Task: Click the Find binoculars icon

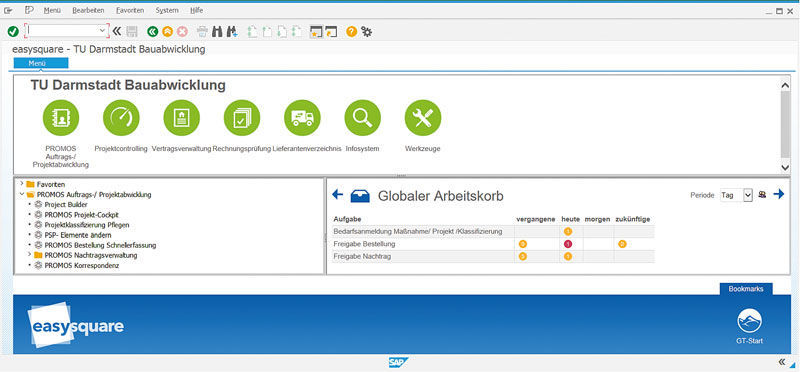Action: tap(217, 32)
